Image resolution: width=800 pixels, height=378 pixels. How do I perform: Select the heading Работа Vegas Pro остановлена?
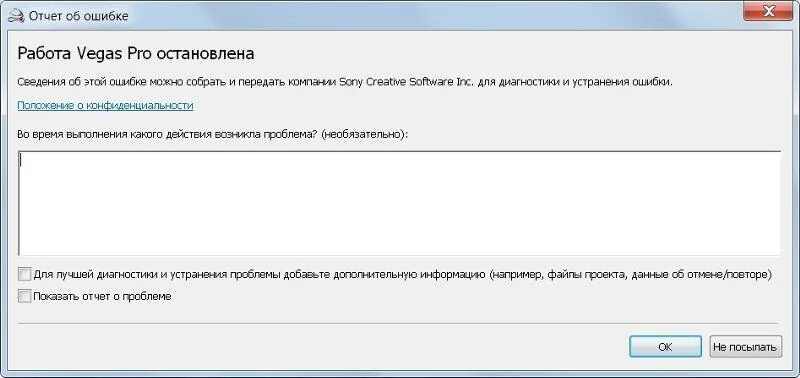tap(136, 54)
